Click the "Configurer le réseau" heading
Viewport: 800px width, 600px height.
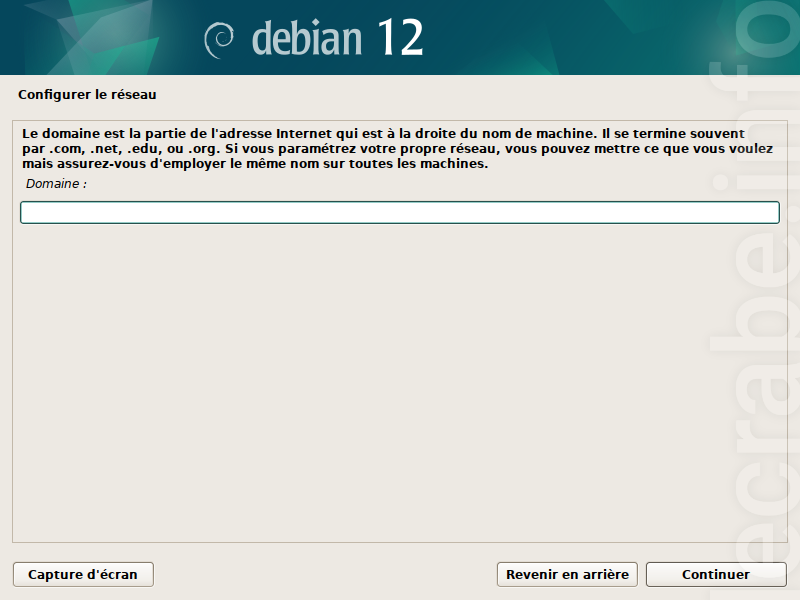[x=87, y=95]
